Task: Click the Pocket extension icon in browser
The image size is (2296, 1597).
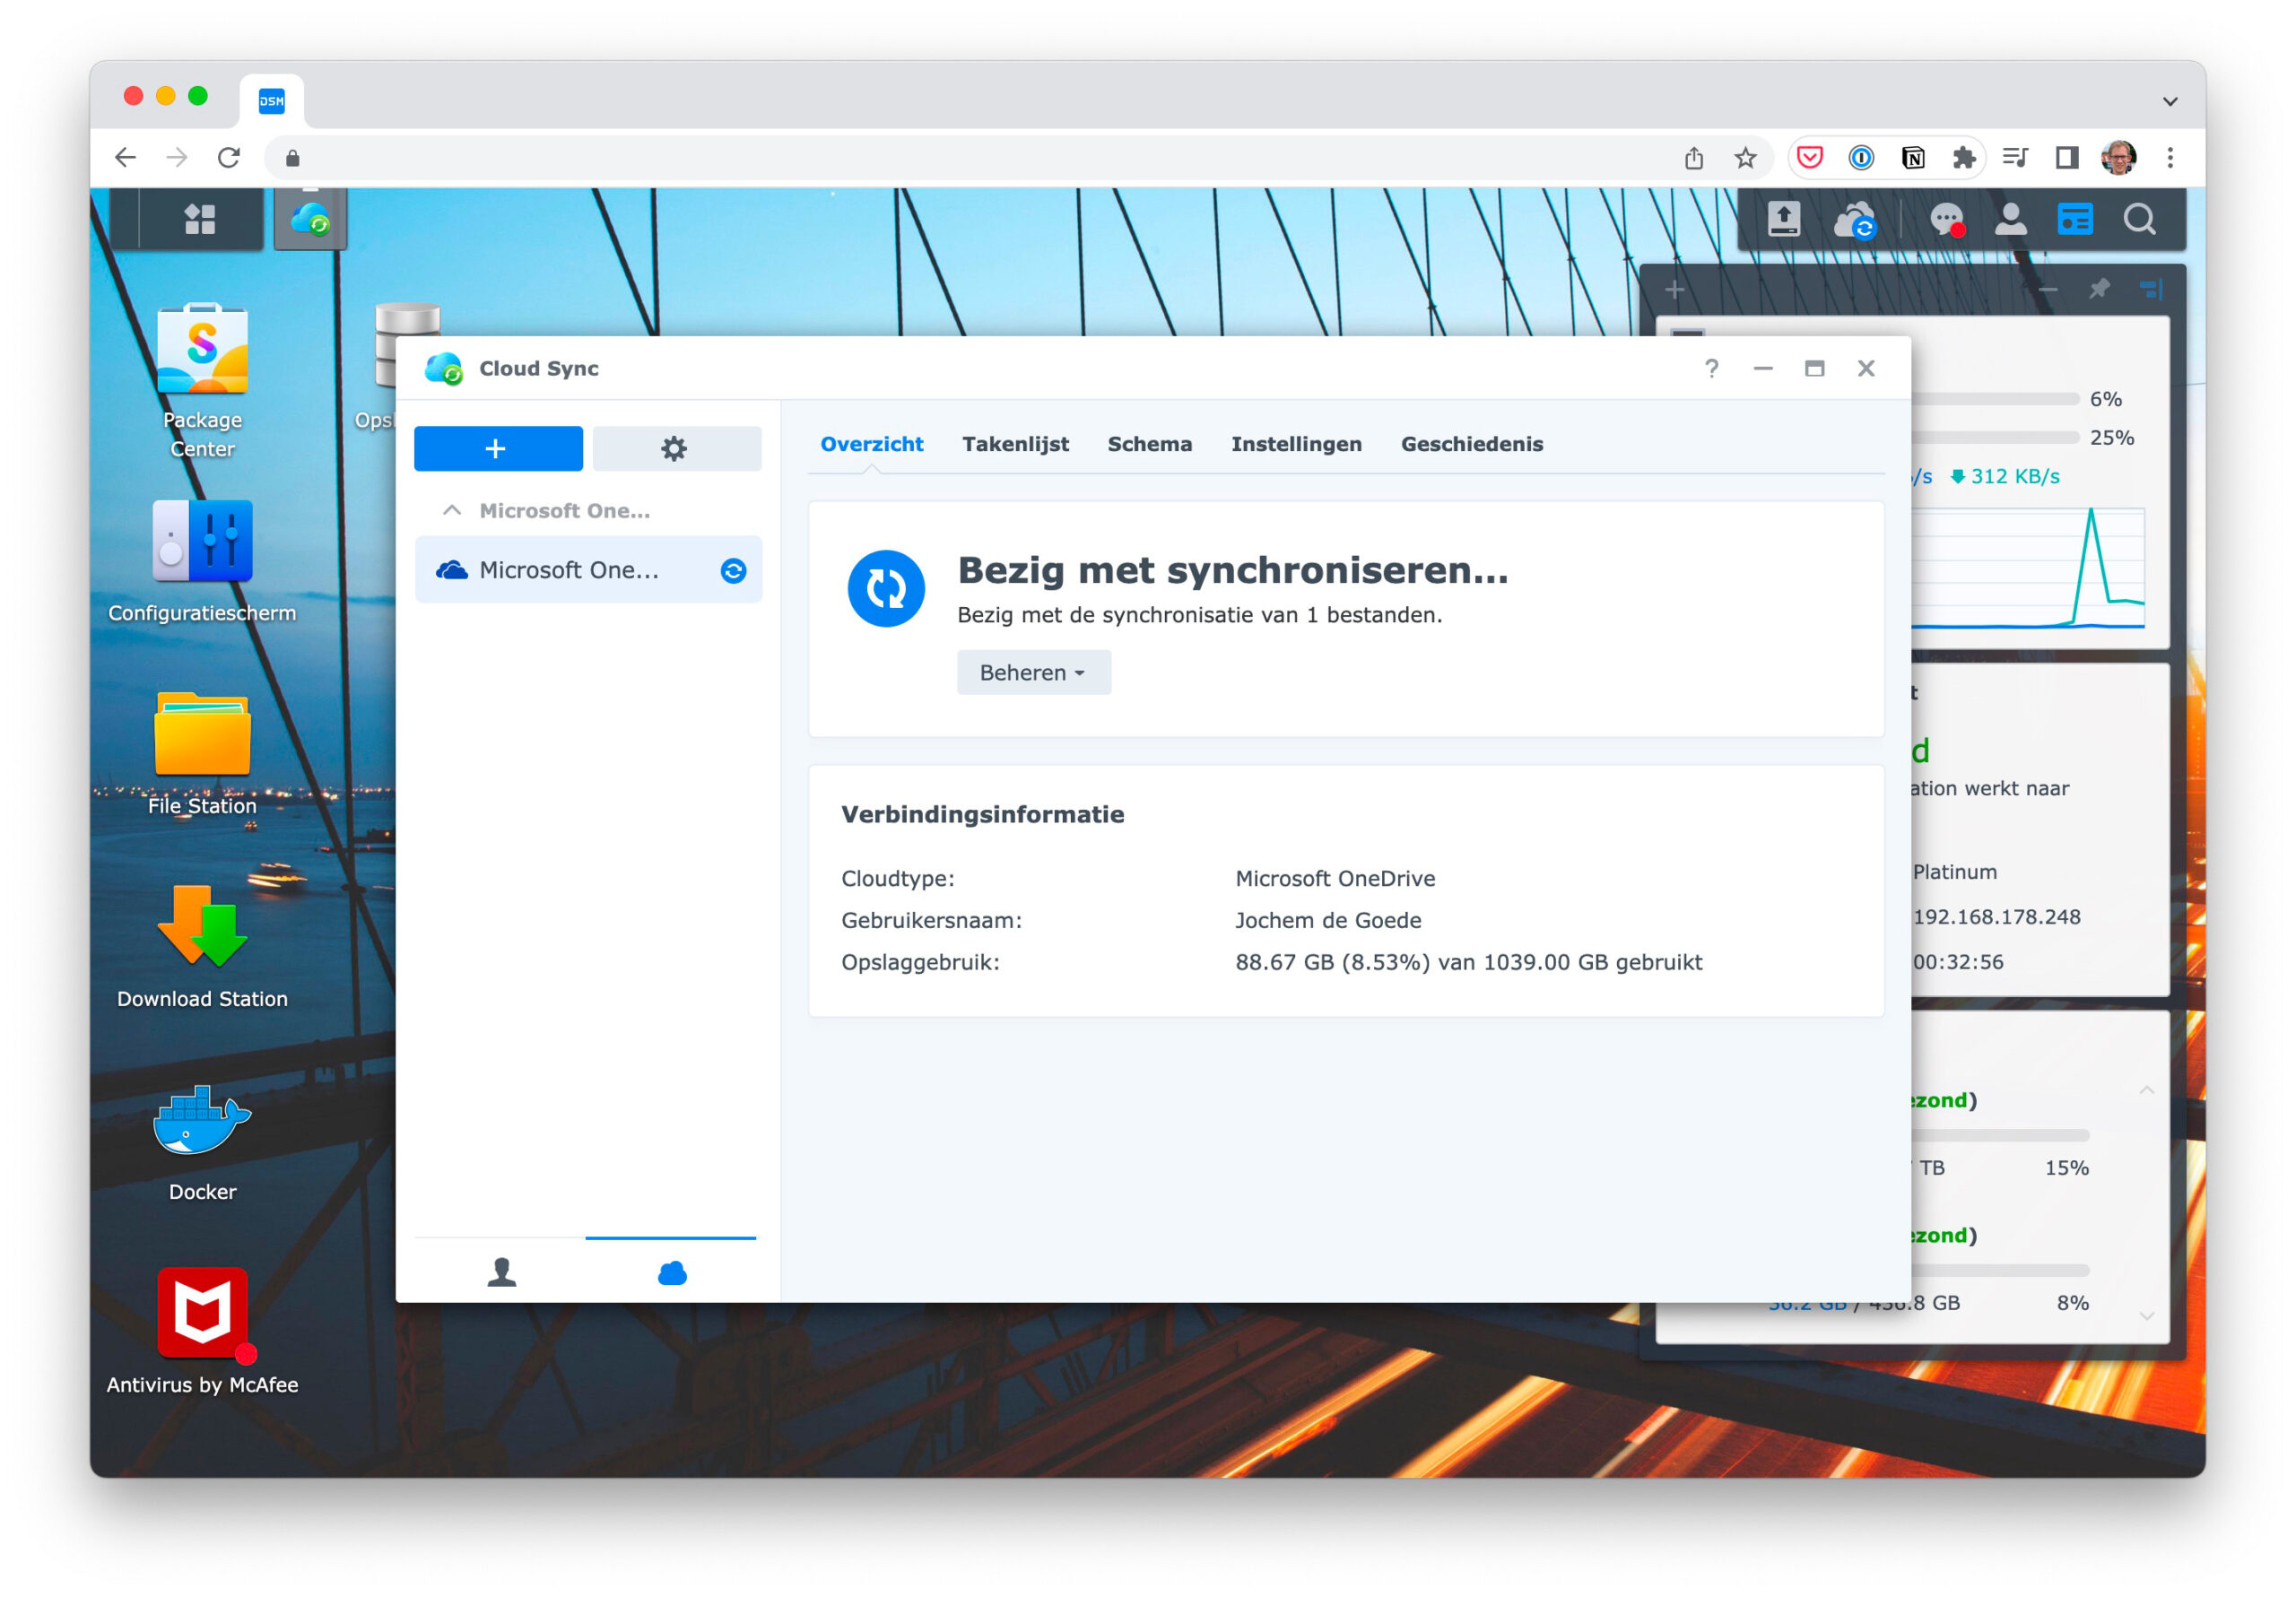Action: click(1809, 158)
